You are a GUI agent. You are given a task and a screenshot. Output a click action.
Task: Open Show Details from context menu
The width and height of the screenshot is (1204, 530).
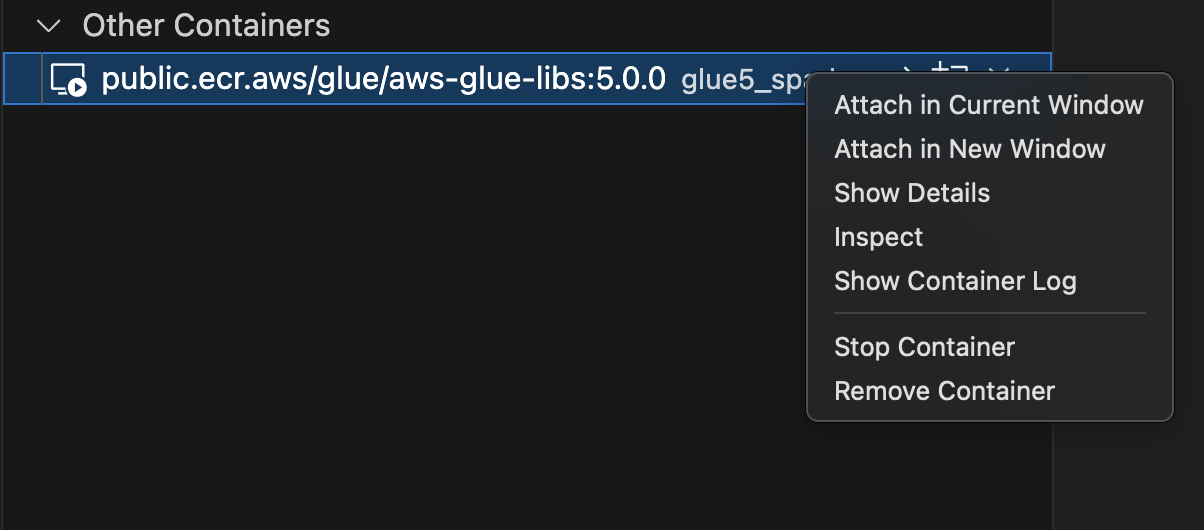click(x=911, y=193)
